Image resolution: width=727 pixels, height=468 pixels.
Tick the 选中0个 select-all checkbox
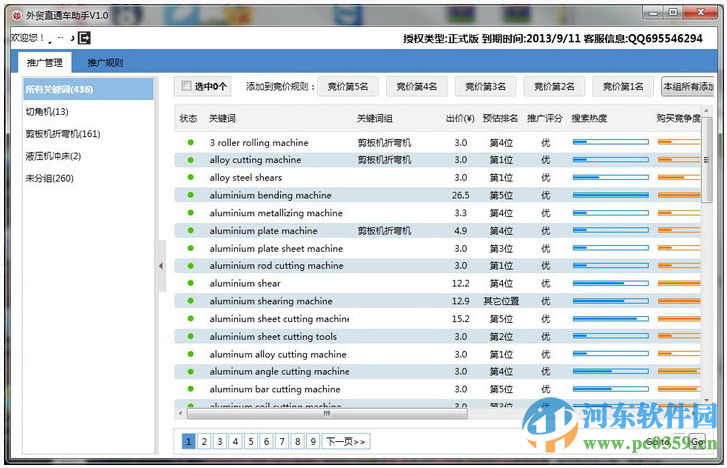186,86
